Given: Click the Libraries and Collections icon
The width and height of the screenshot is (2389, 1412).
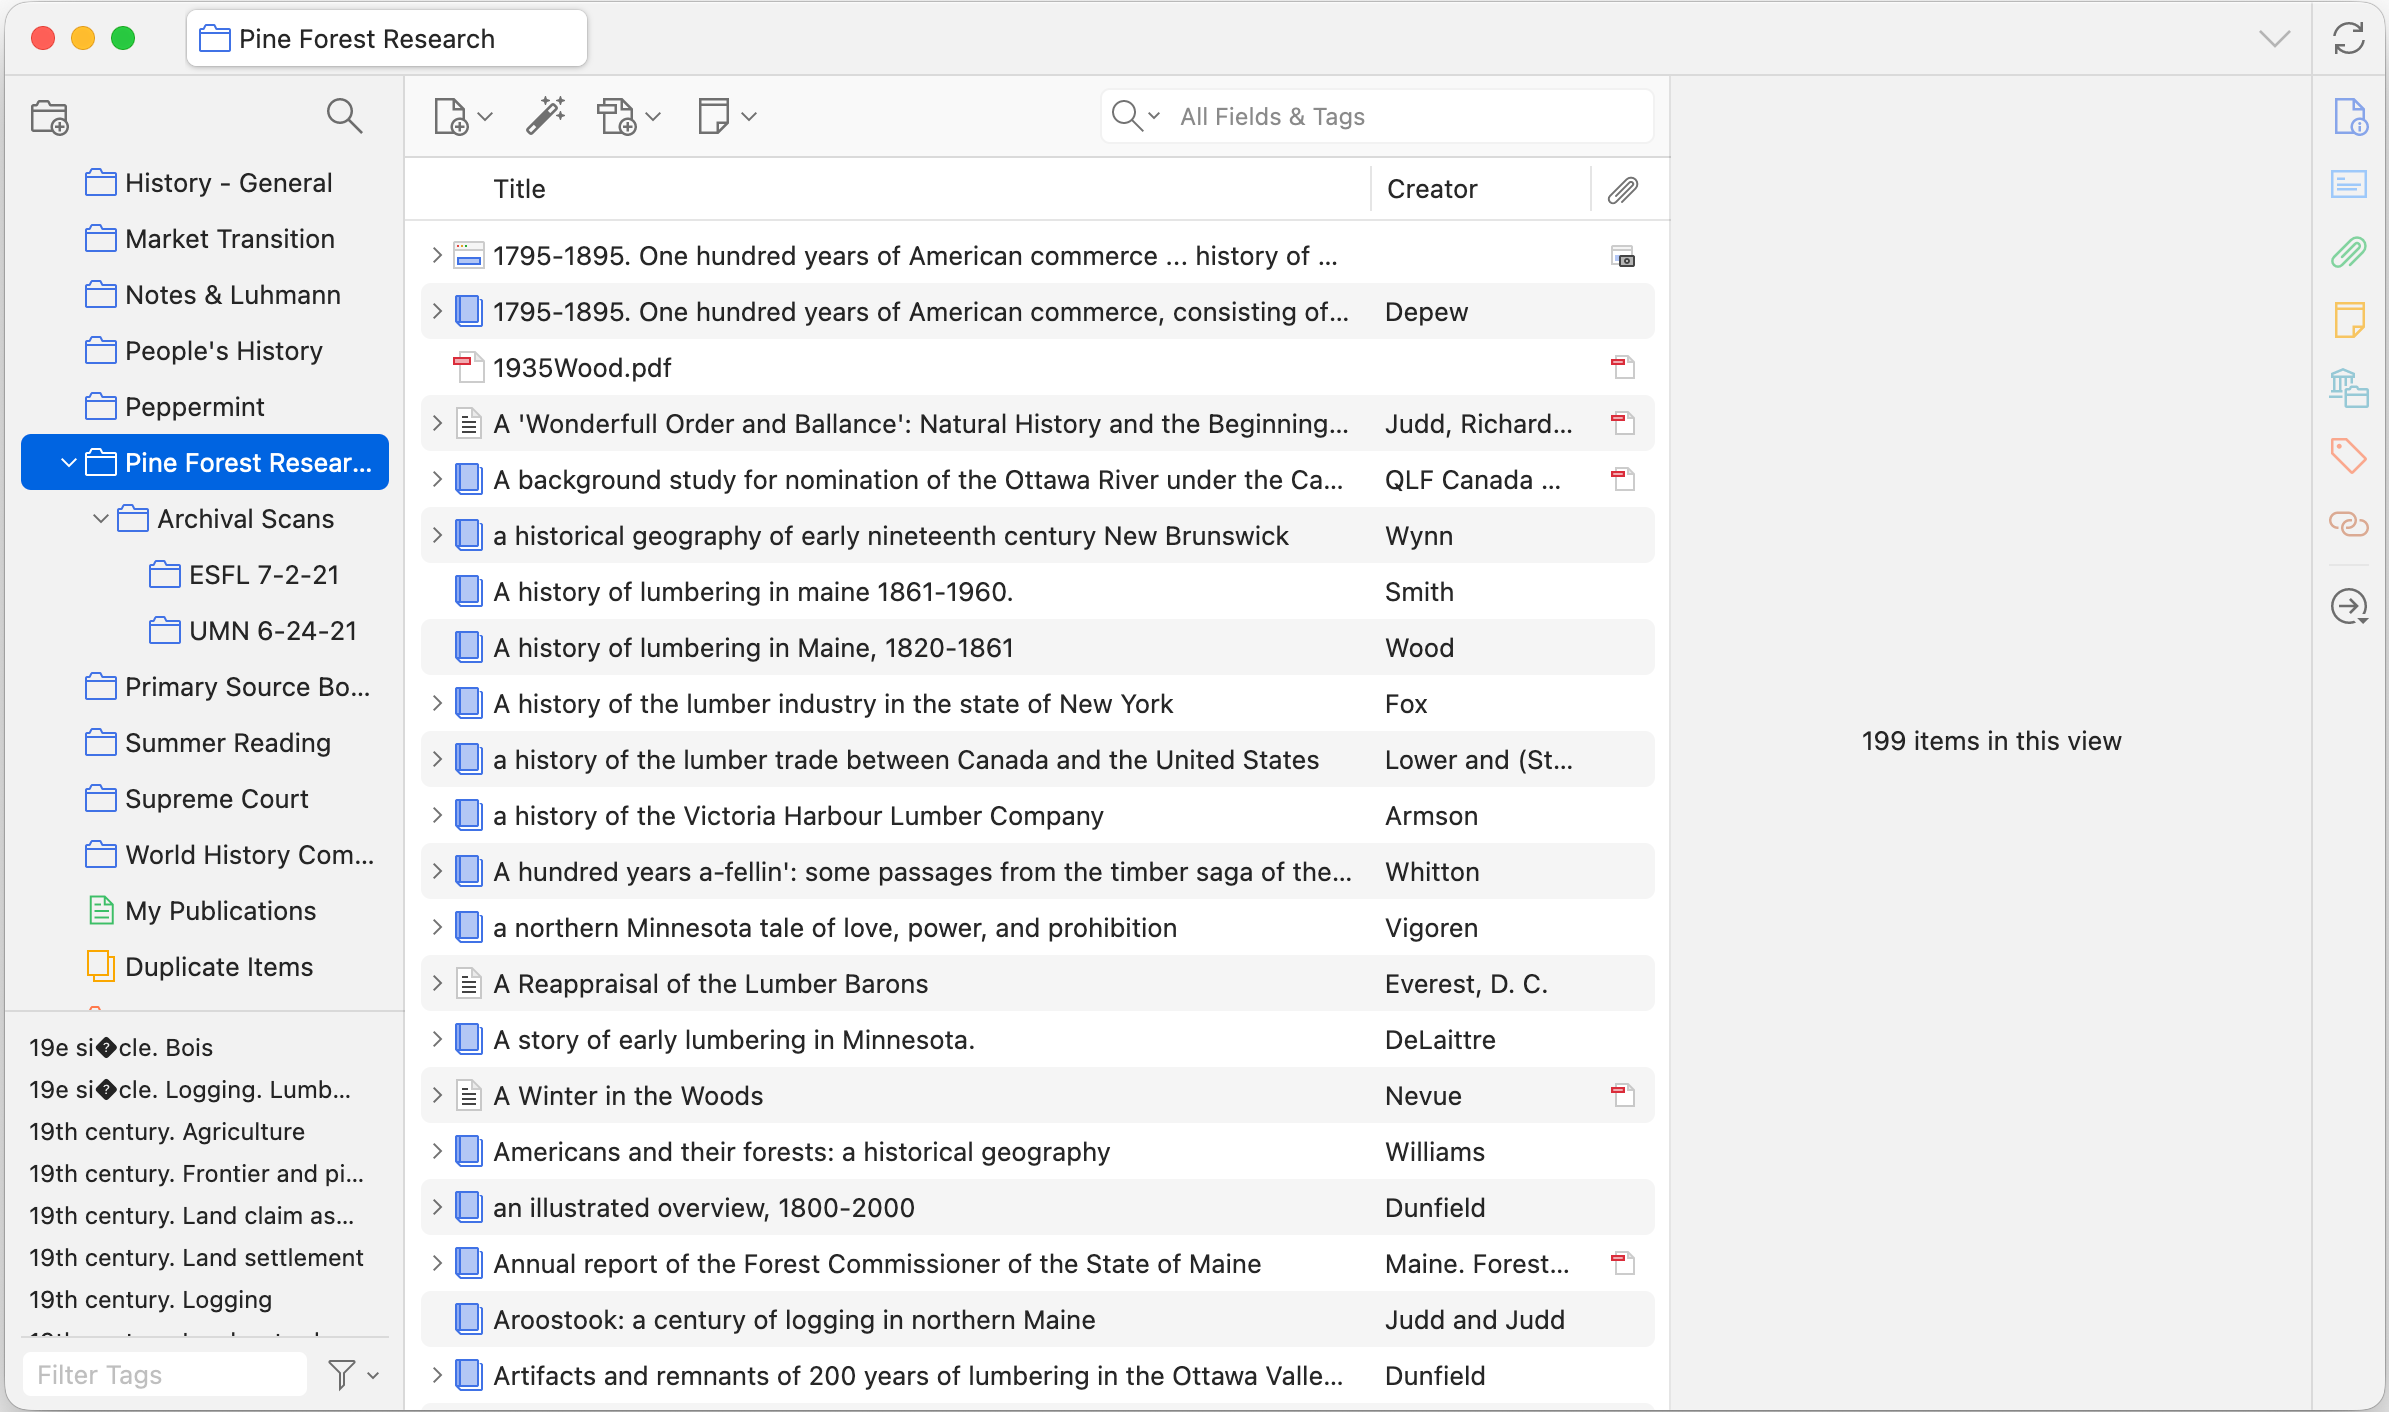Looking at the screenshot, I should point(2348,388).
